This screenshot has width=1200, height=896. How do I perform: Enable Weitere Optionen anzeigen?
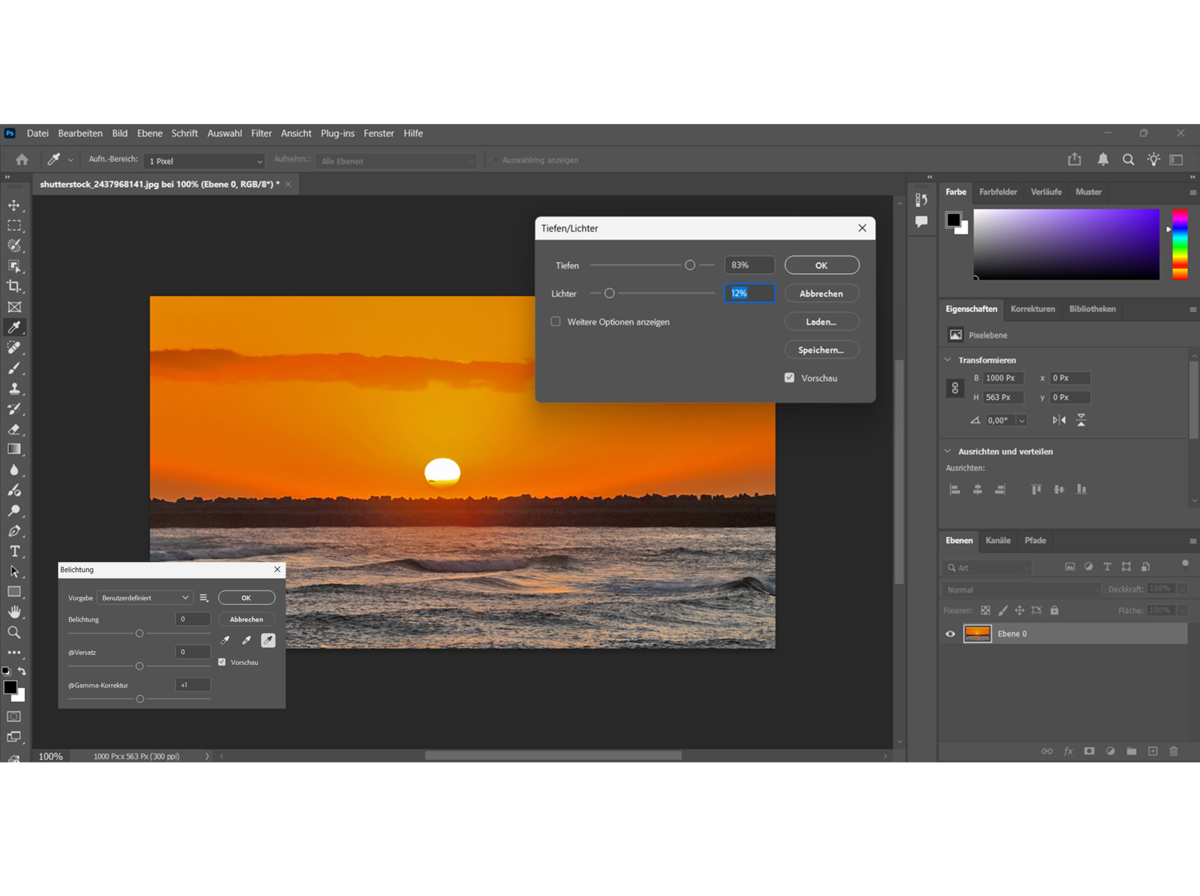coord(556,321)
